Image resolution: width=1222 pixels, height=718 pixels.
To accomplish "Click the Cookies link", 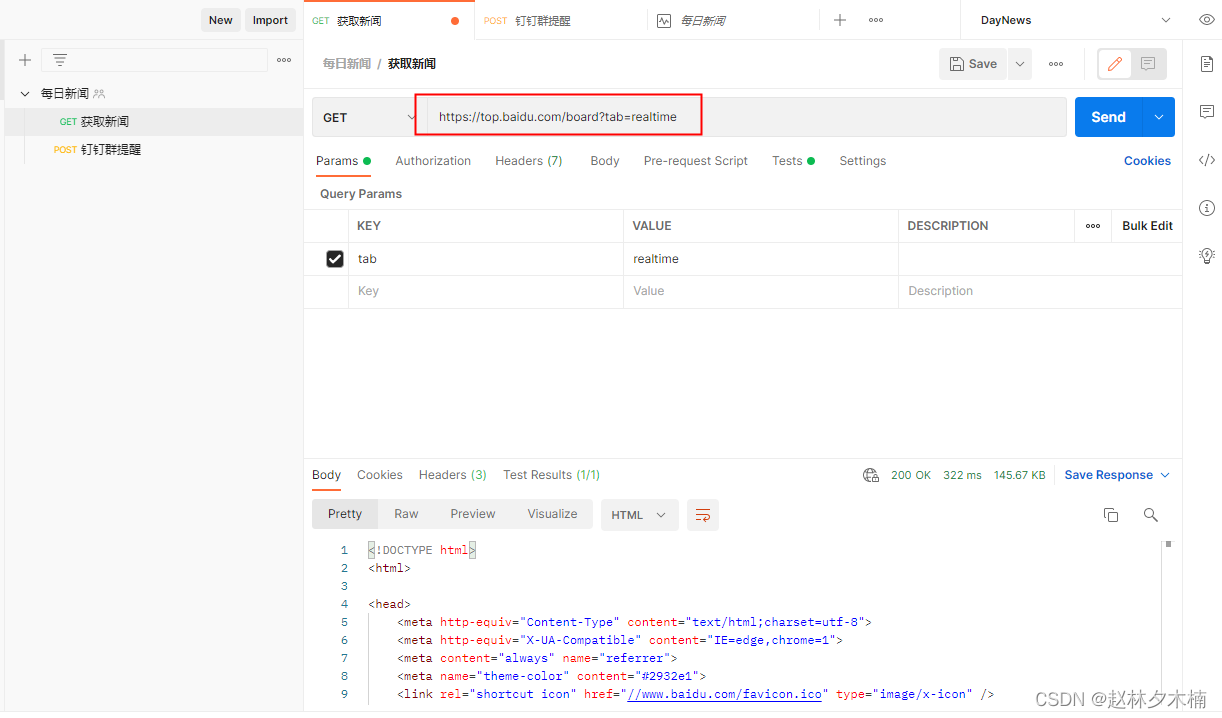I will (1147, 161).
